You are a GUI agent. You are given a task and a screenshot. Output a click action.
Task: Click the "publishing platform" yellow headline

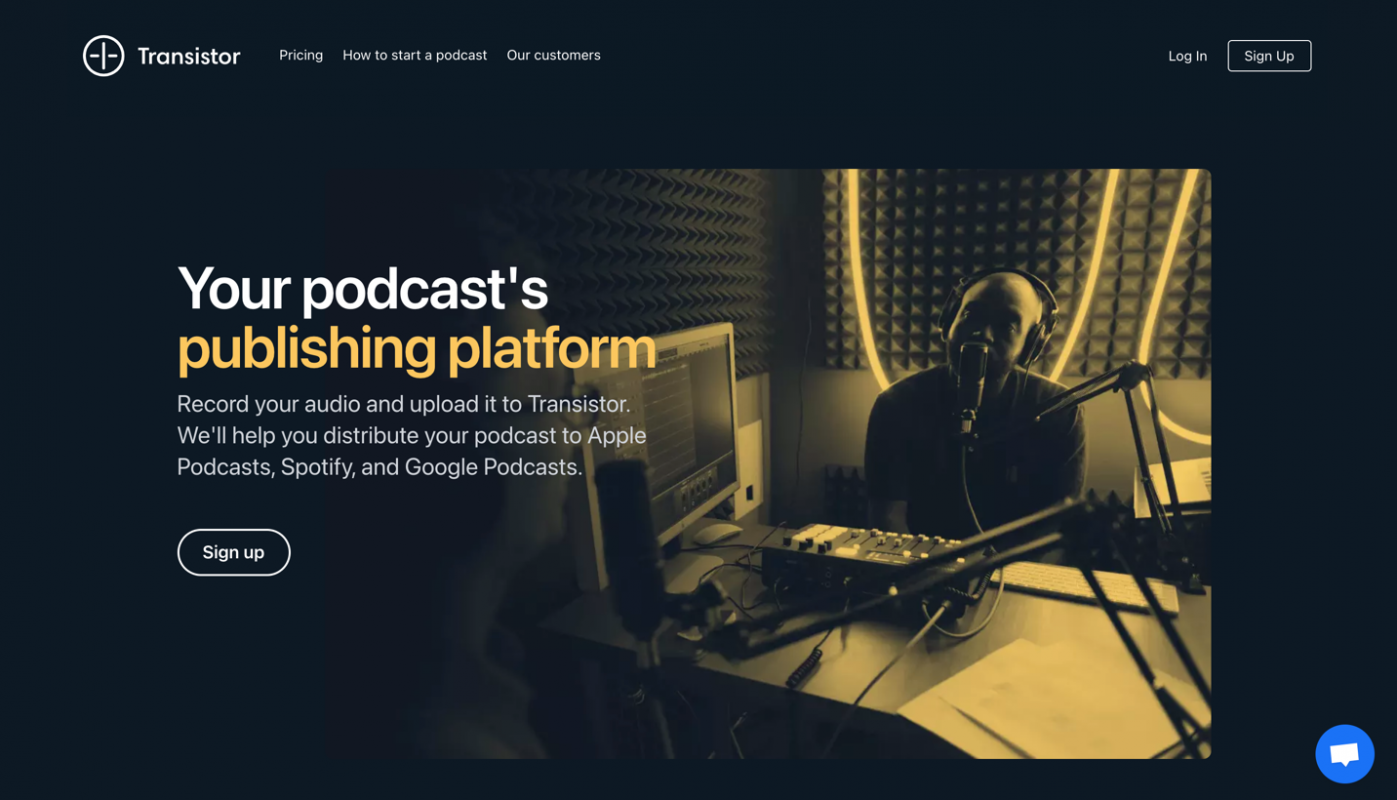[x=416, y=348]
